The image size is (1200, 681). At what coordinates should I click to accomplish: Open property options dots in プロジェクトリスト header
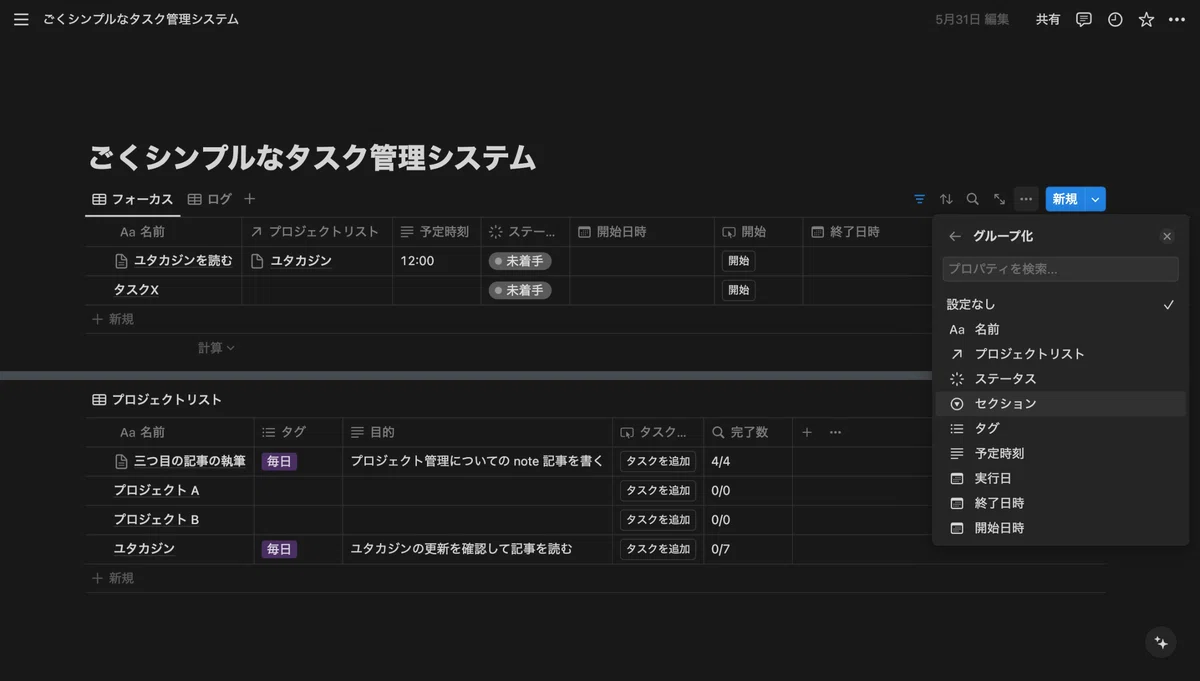pos(835,432)
